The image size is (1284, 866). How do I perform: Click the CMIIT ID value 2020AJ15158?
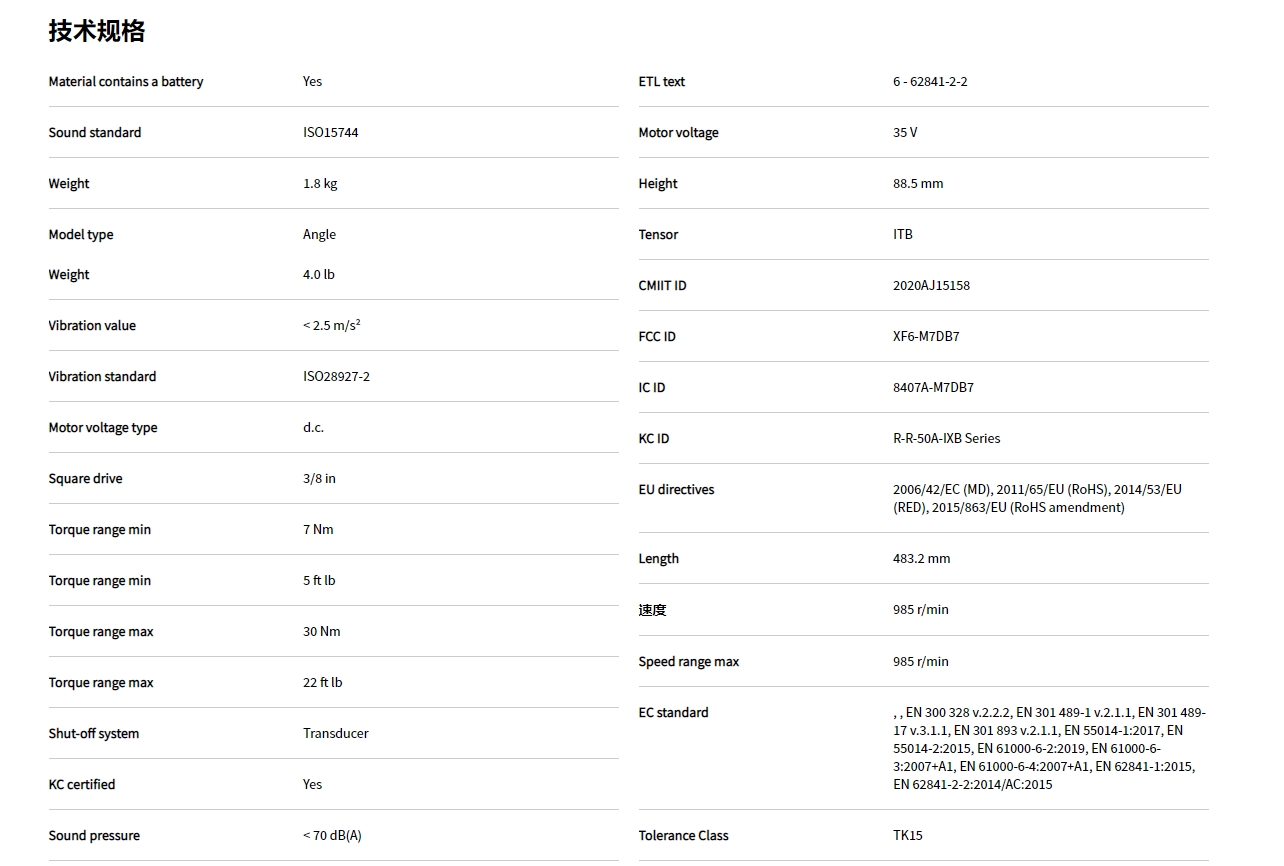pyautogui.click(x=931, y=285)
